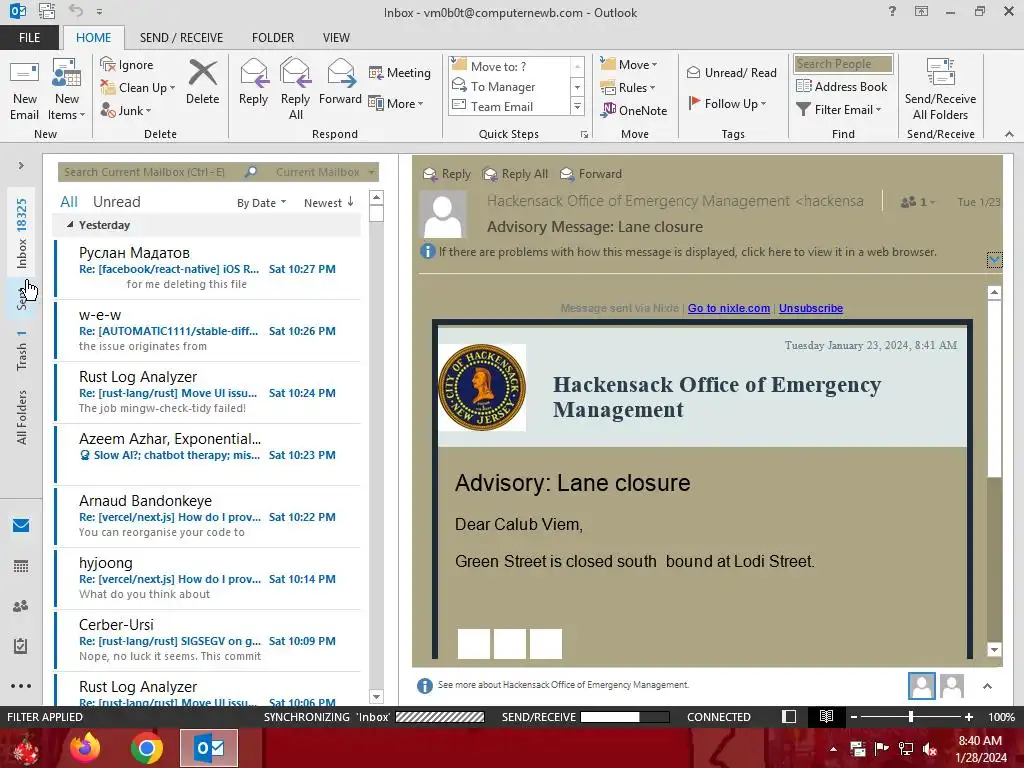Open the Junk dropdown

tap(126, 110)
